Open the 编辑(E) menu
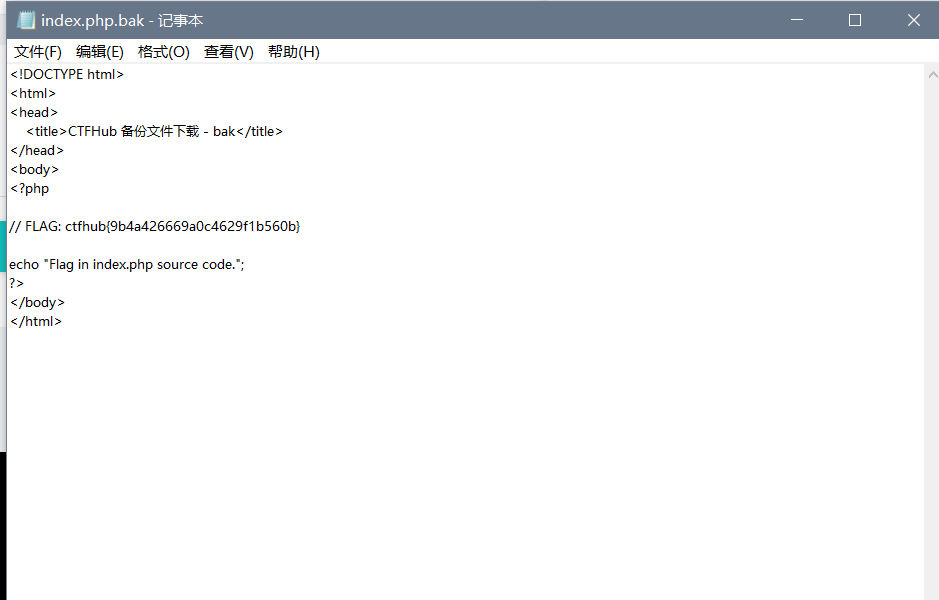Viewport: 939px width, 600px height. coord(100,51)
